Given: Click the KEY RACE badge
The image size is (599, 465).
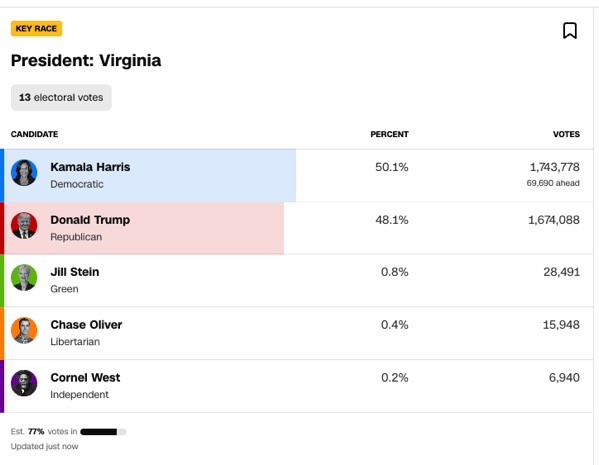Looking at the screenshot, I should click(x=36, y=29).
